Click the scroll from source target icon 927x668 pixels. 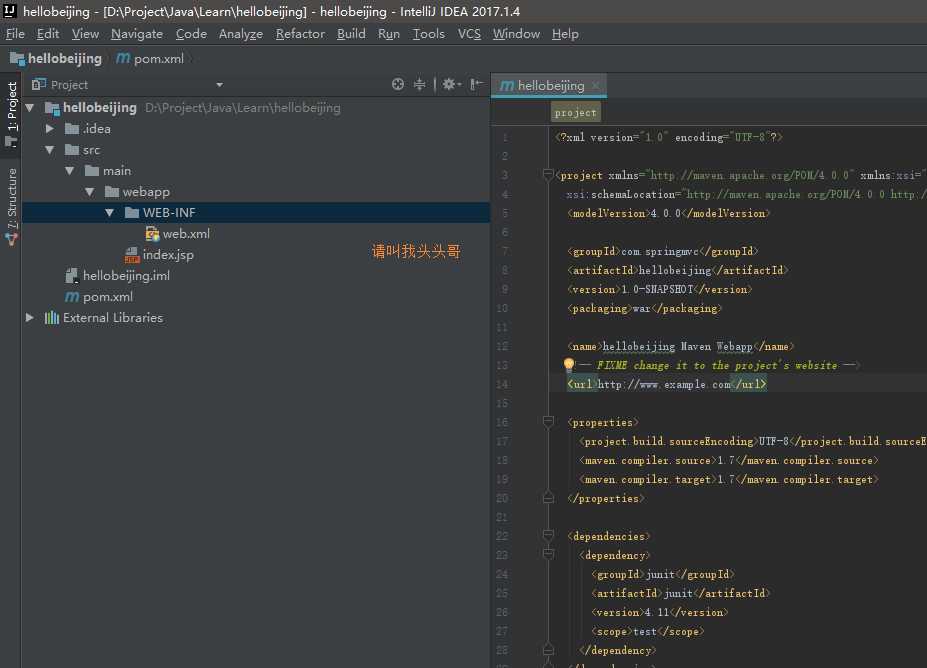pyautogui.click(x=398, y=85)
